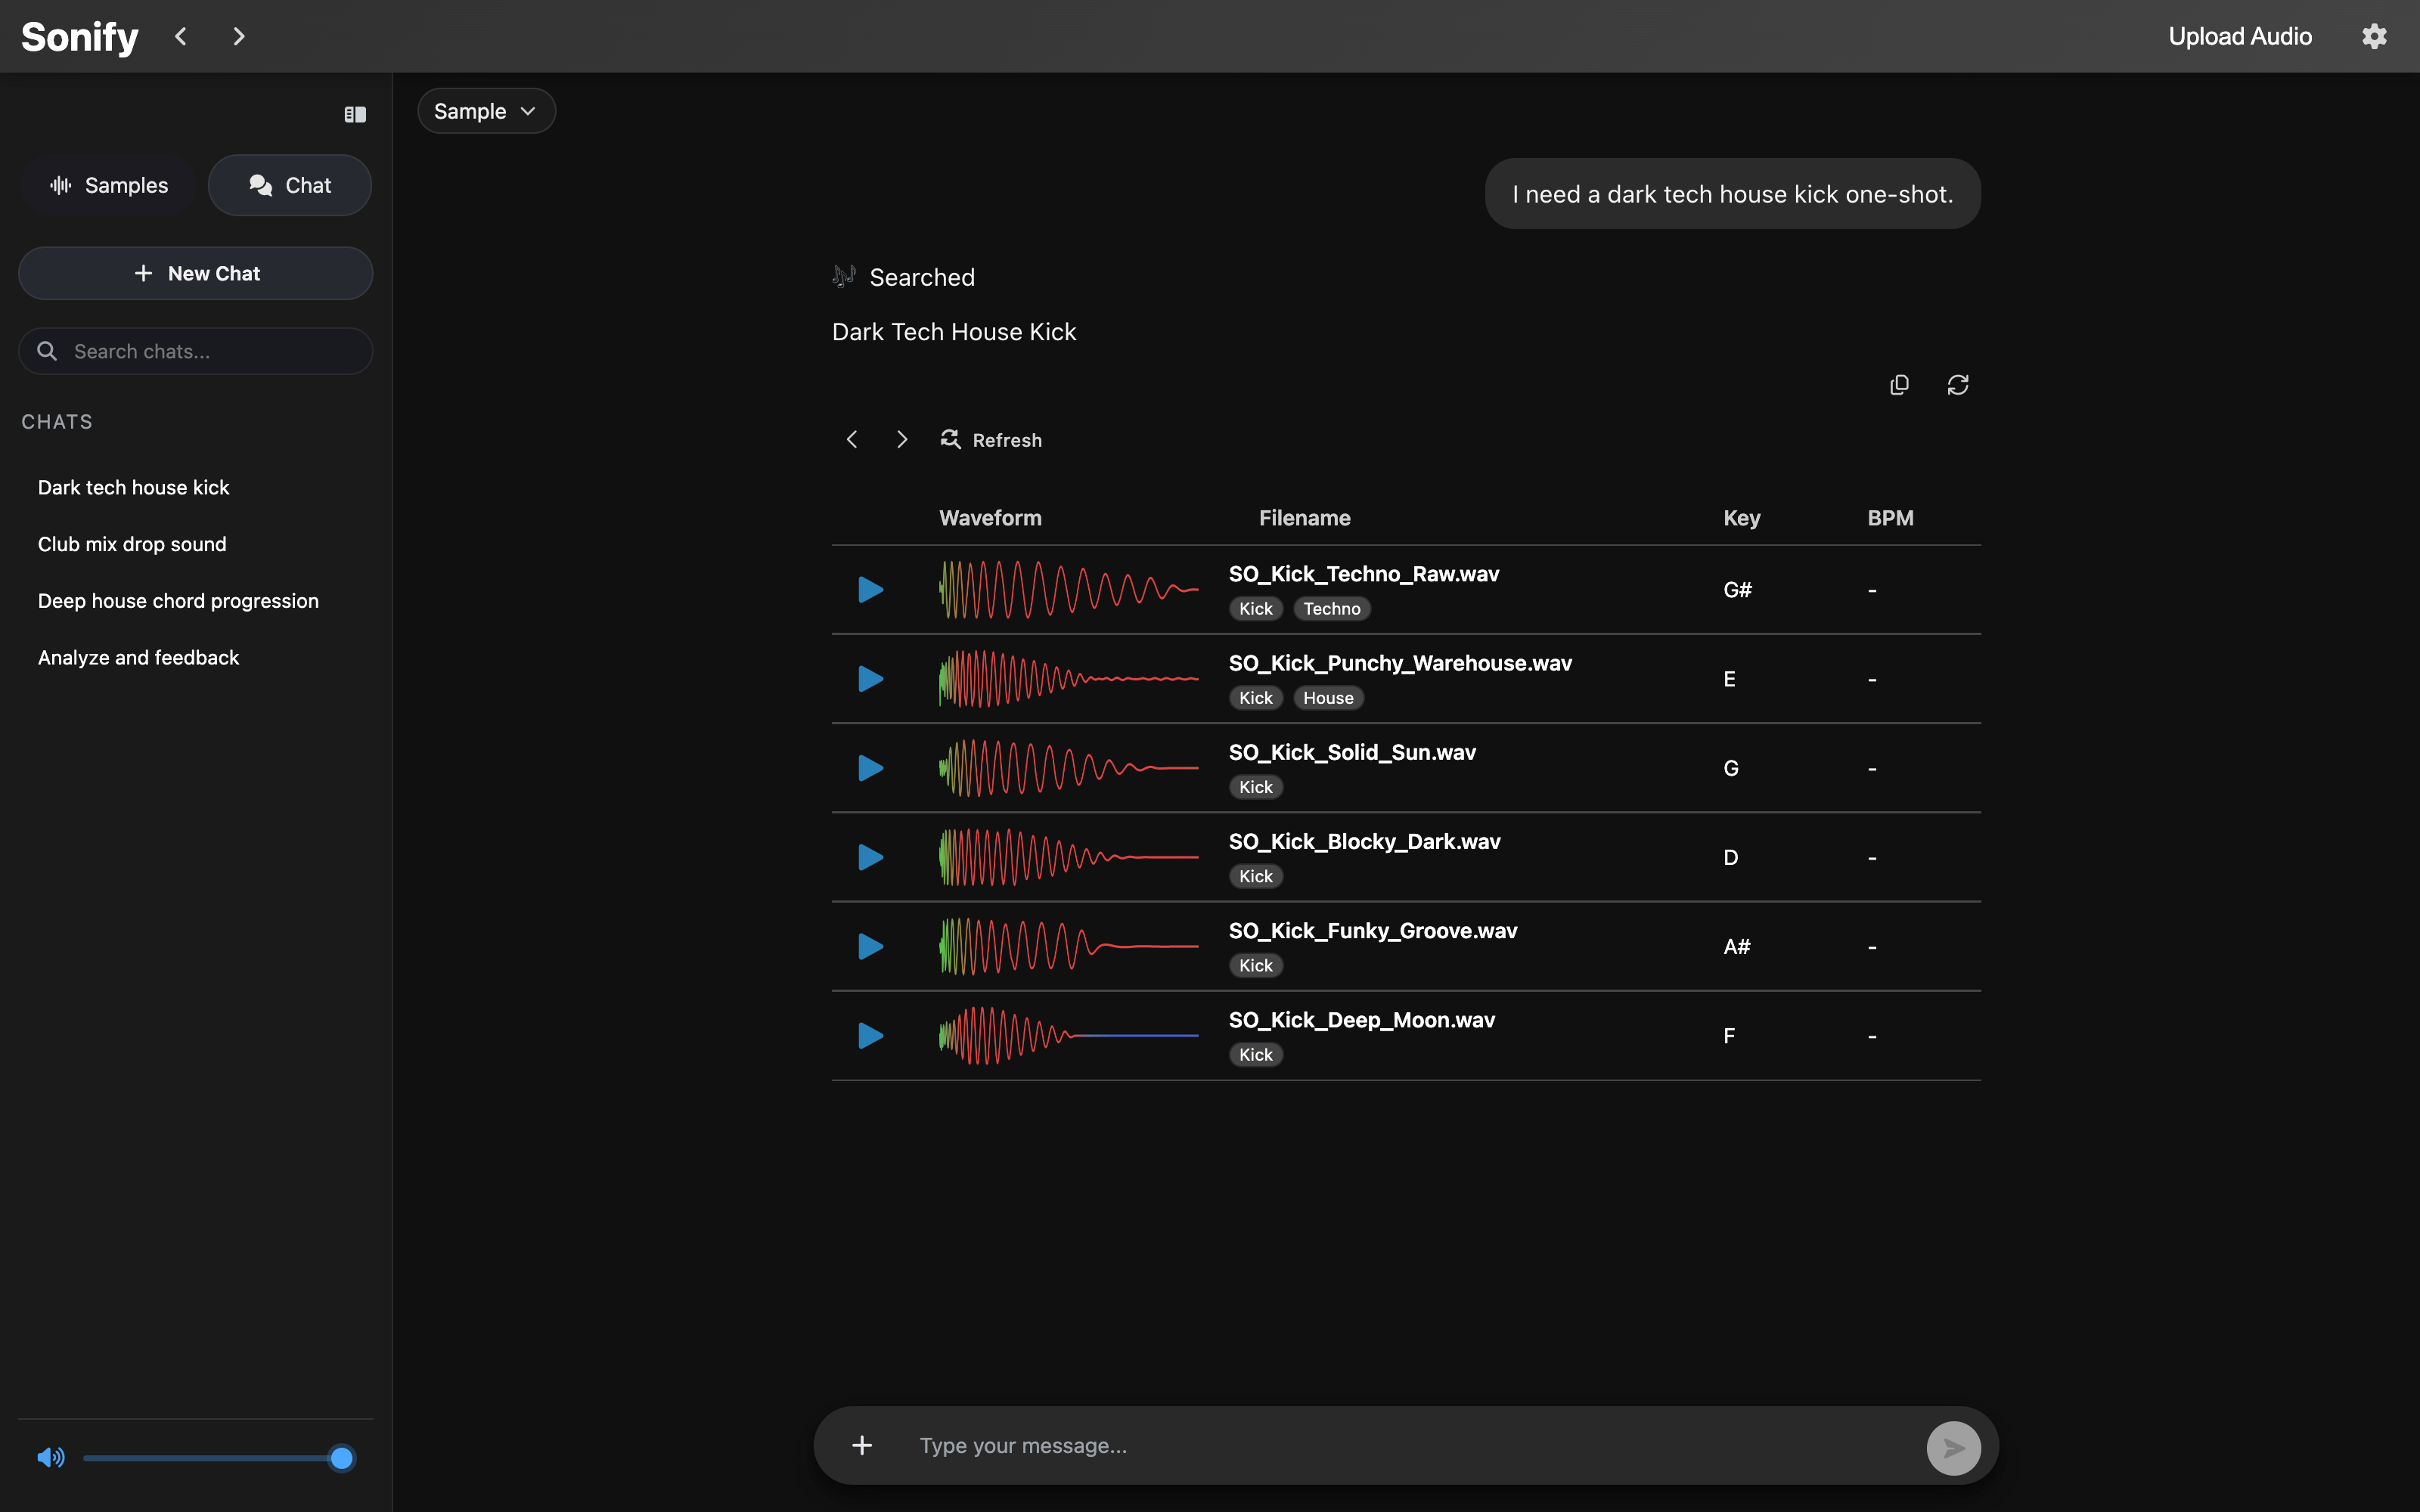The image size is (2420, 1512).
Task: Copy the search response
Action: point(1899,384)
